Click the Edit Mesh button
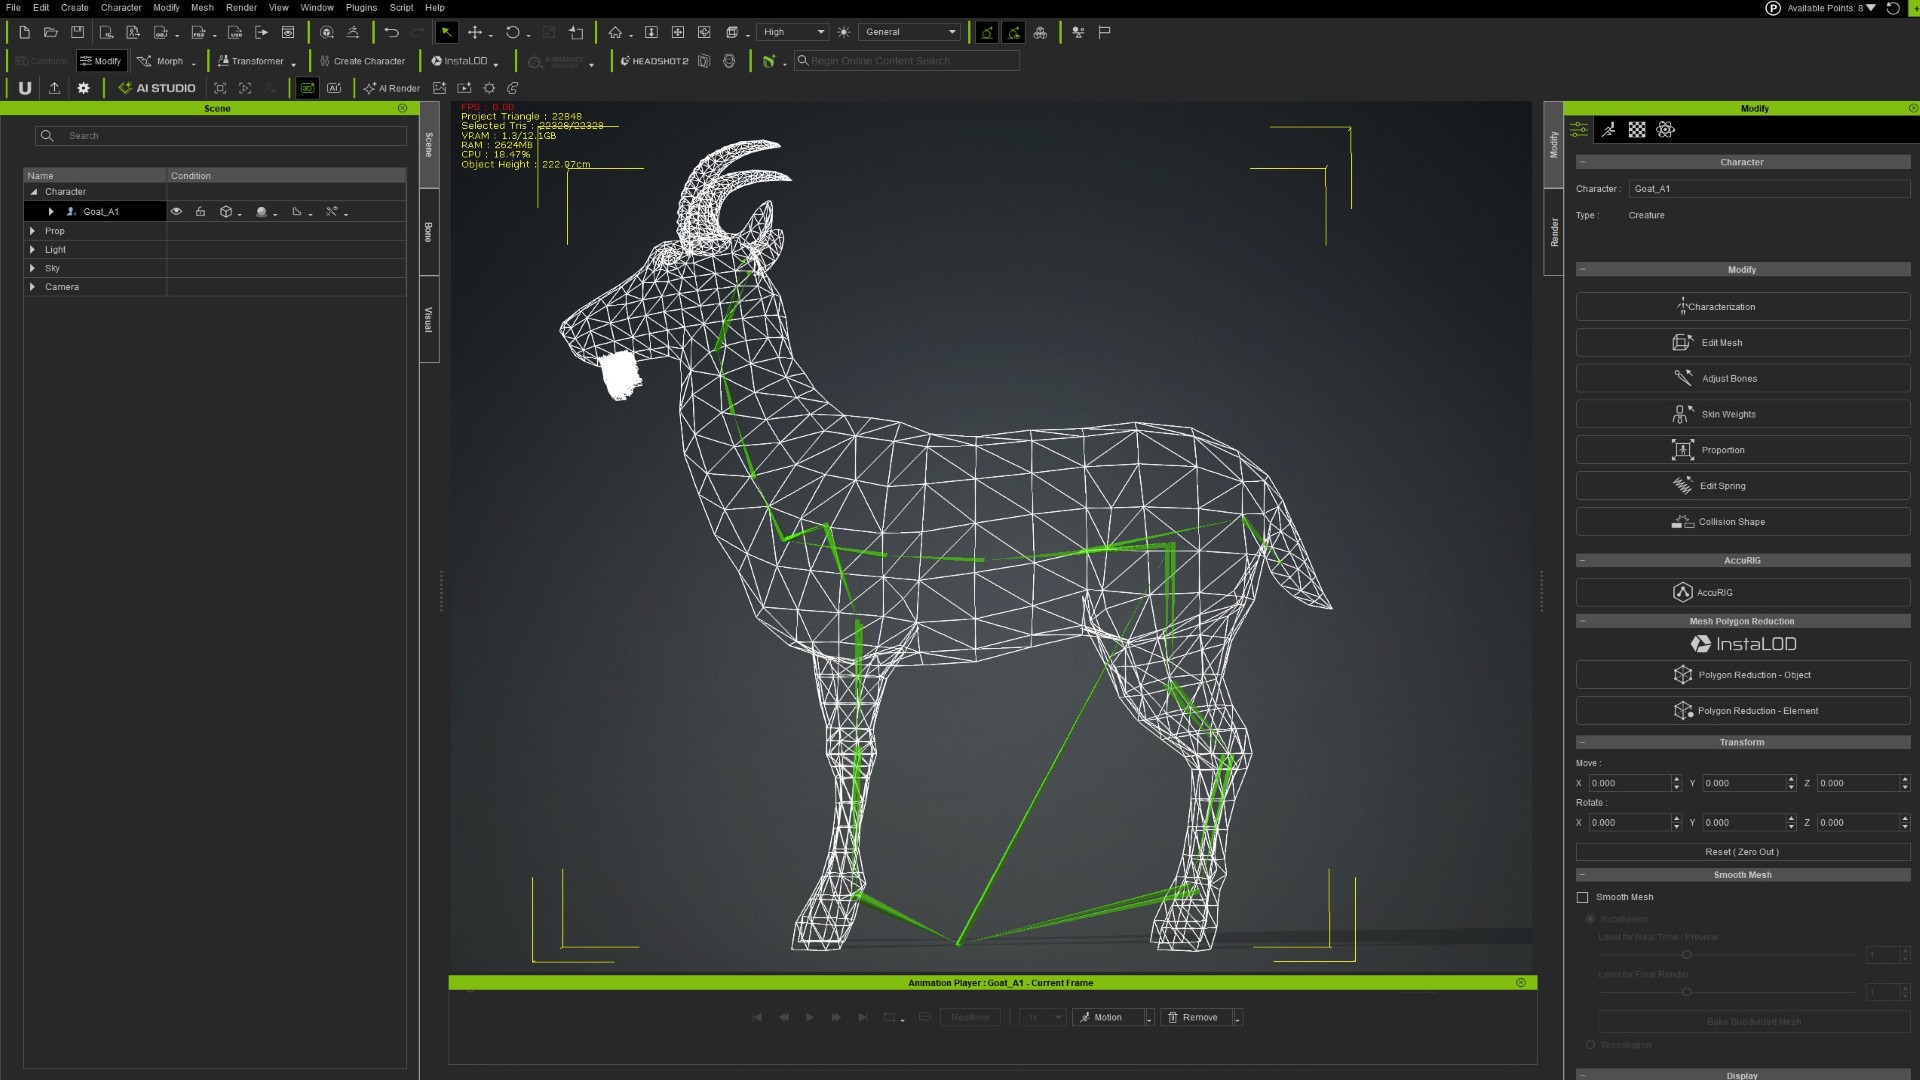This screenshot has height=1080, width=1920. (x=1742, y=343)
